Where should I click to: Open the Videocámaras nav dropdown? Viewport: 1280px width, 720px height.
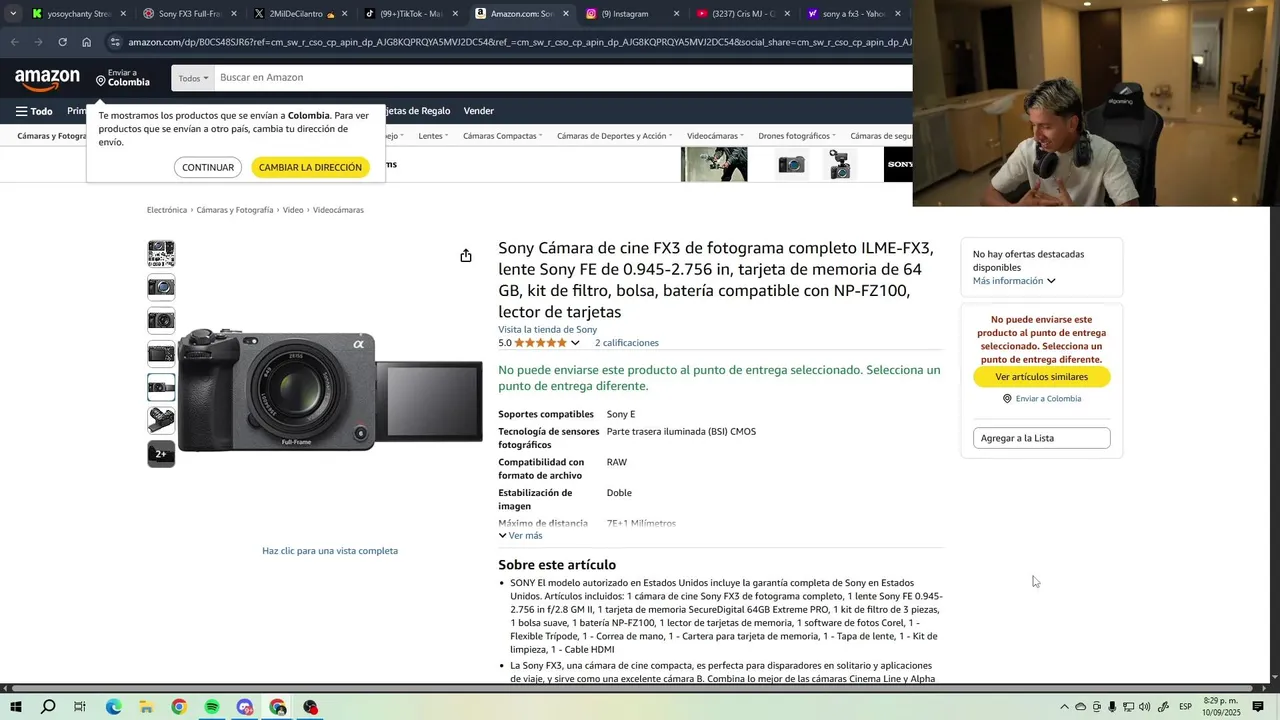pyautogui.click(x=715, y=136)
